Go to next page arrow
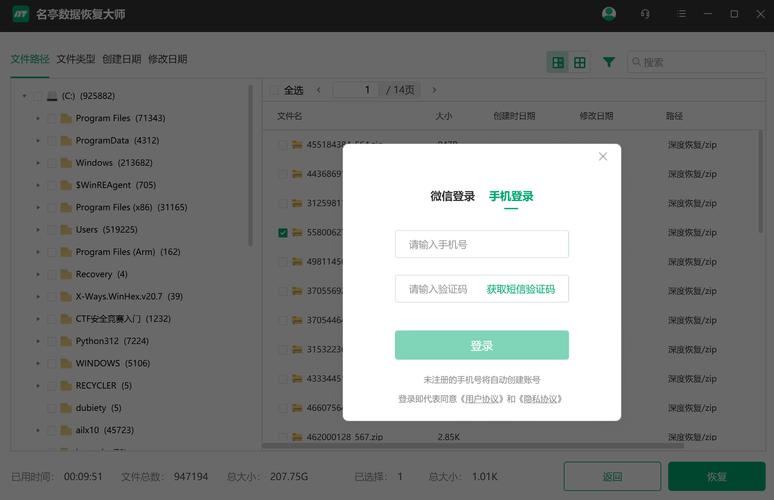This screenshot has width=774, height=500. pyautogui.click(x=434, y=90)
